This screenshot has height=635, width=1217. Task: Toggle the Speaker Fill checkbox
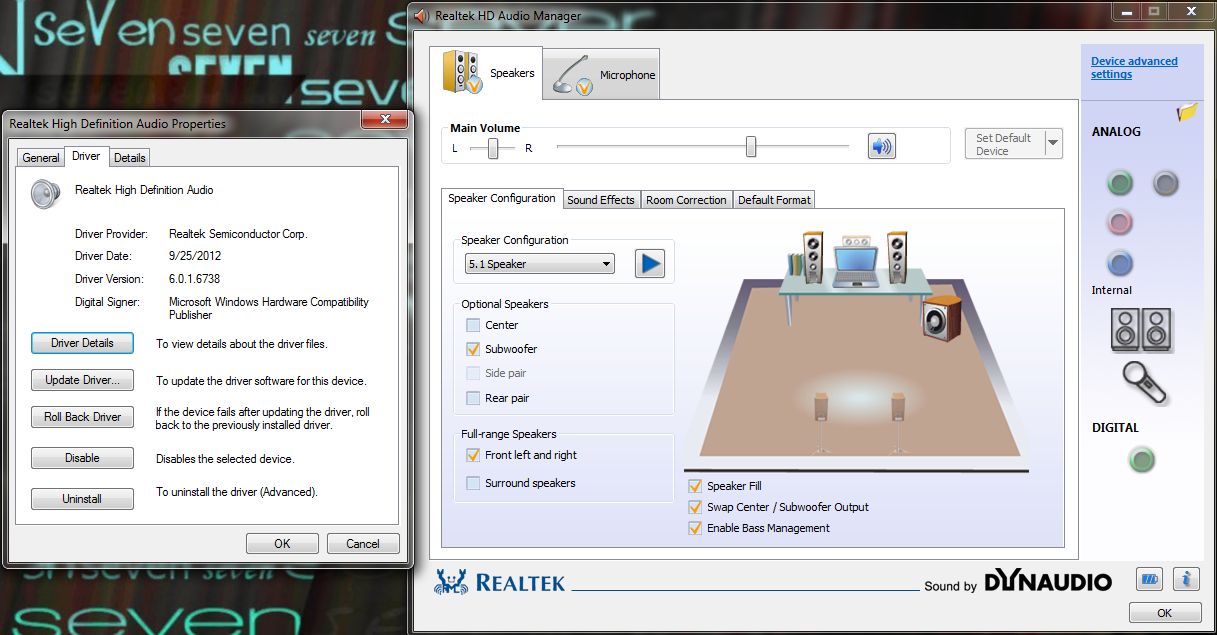695,486
